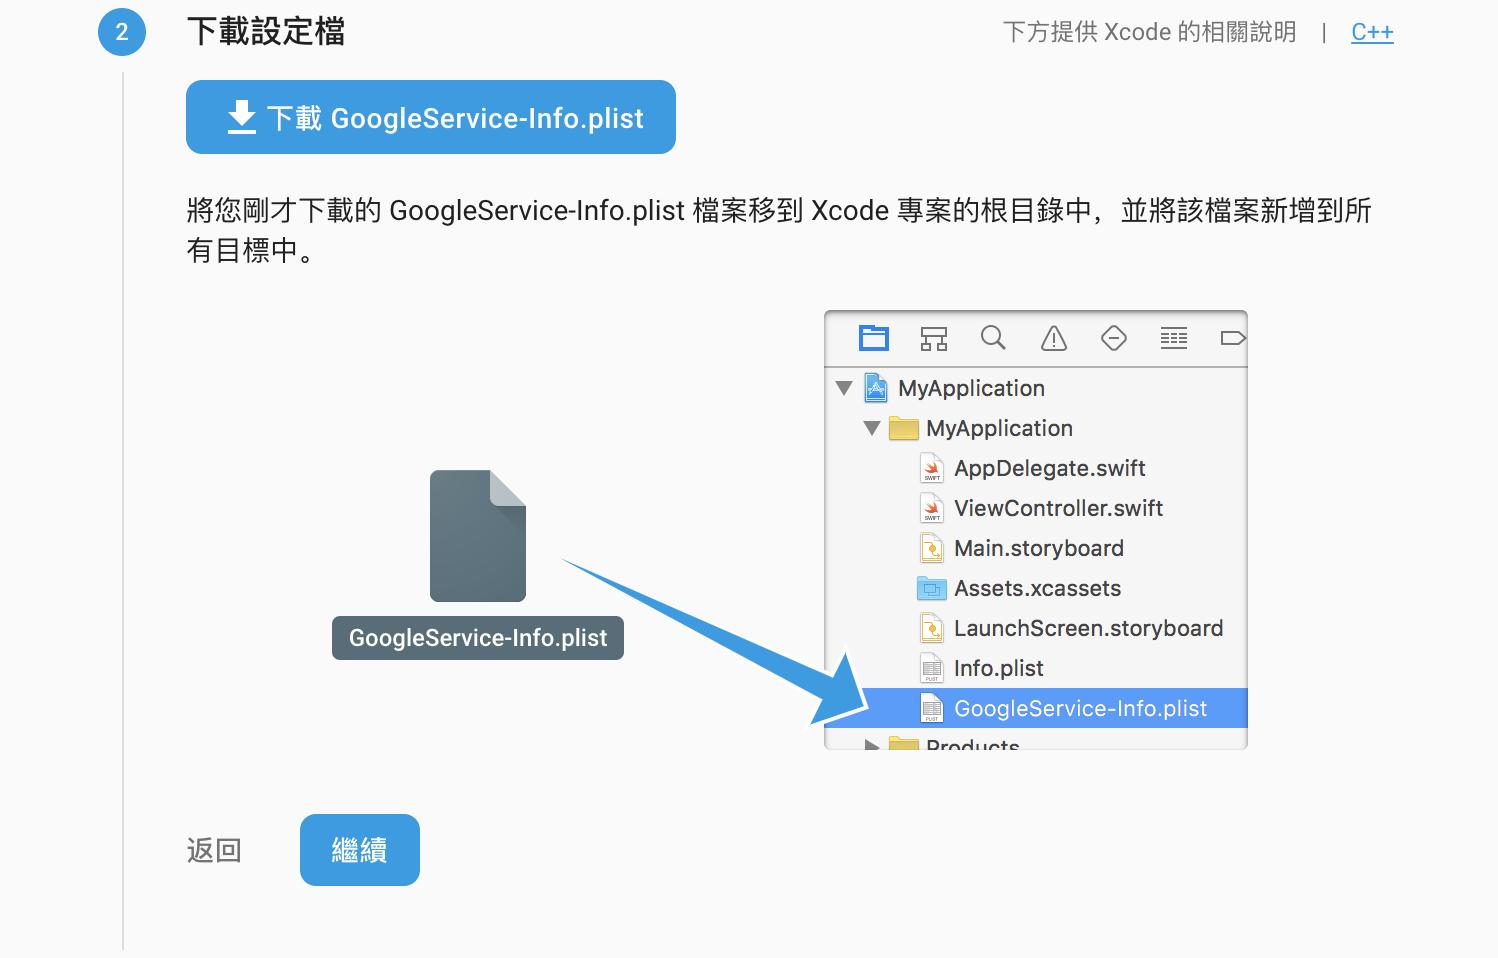
Task: Click the download GoogleService-Info.plist button
Action: point(431,117)
